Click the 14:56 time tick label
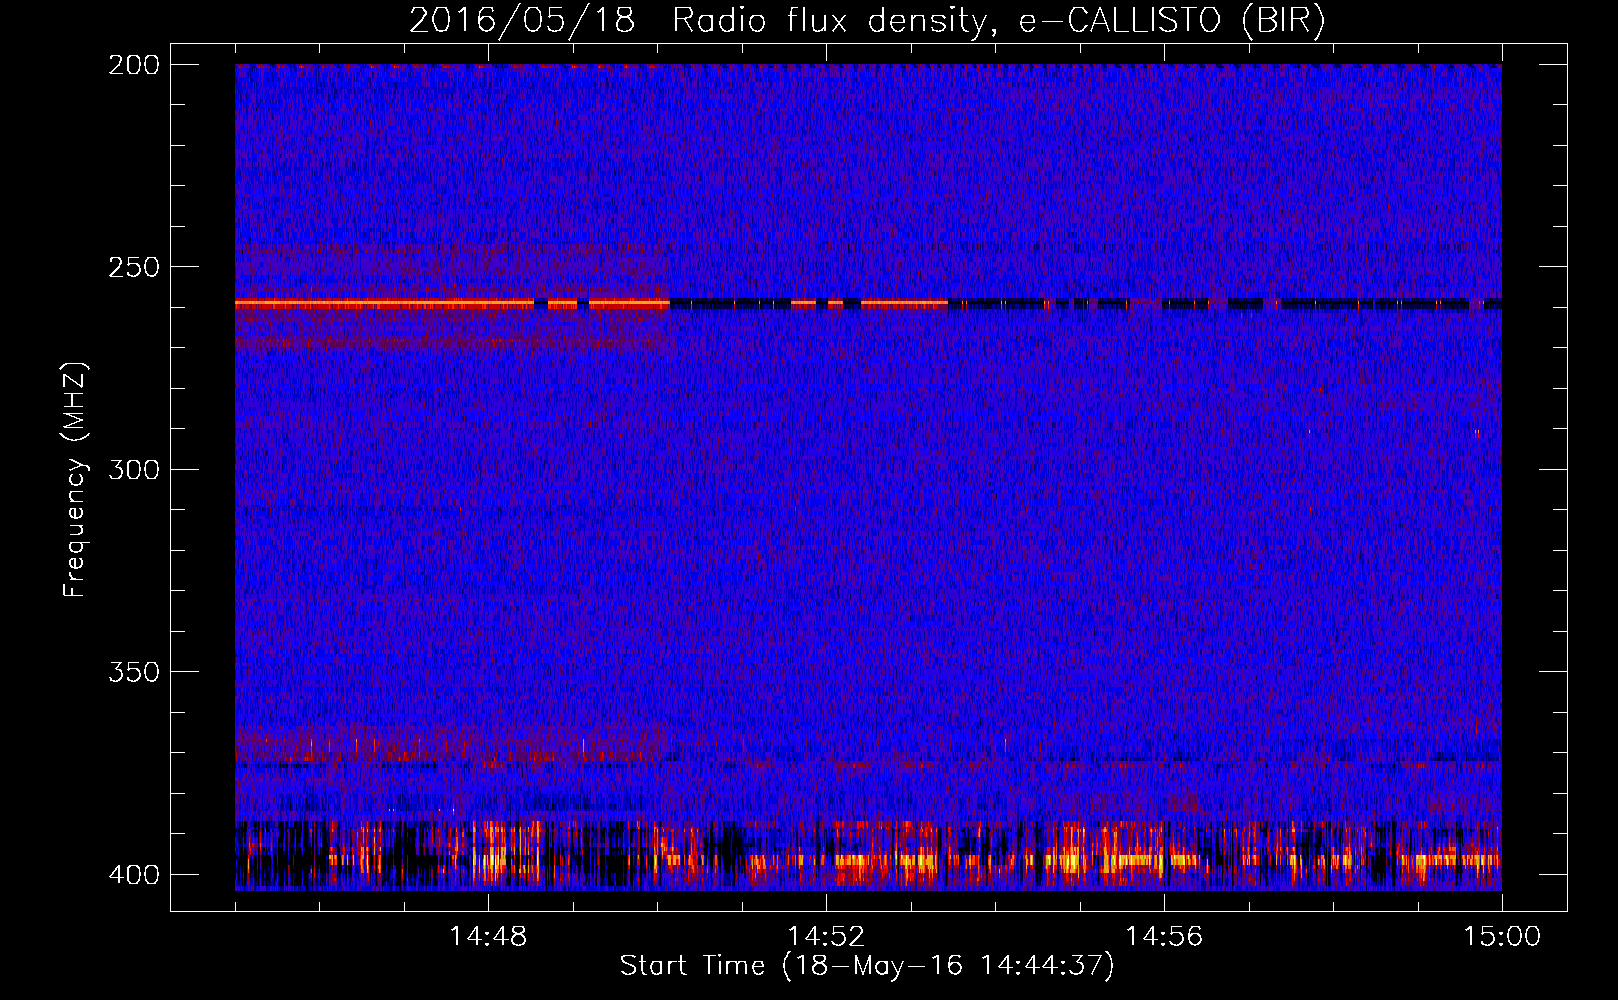This screenshot has height=1000, width=1618. coord(1164,937)
